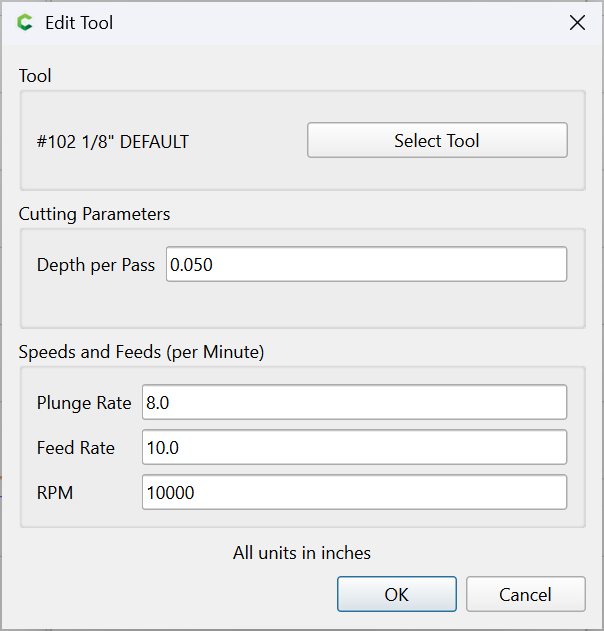
Task: Click the Carbide Create logo icon
Action: [25, 22]
